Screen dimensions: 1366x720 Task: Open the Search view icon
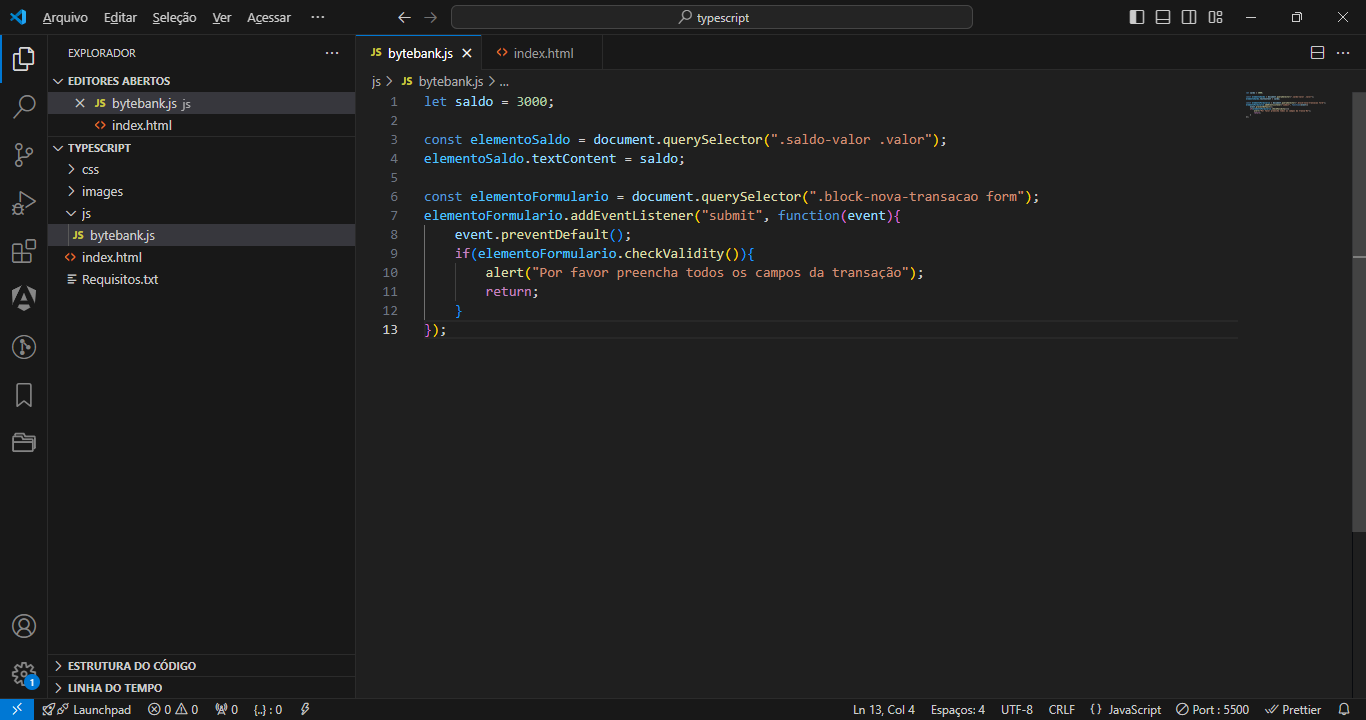[x=24, y=107]
